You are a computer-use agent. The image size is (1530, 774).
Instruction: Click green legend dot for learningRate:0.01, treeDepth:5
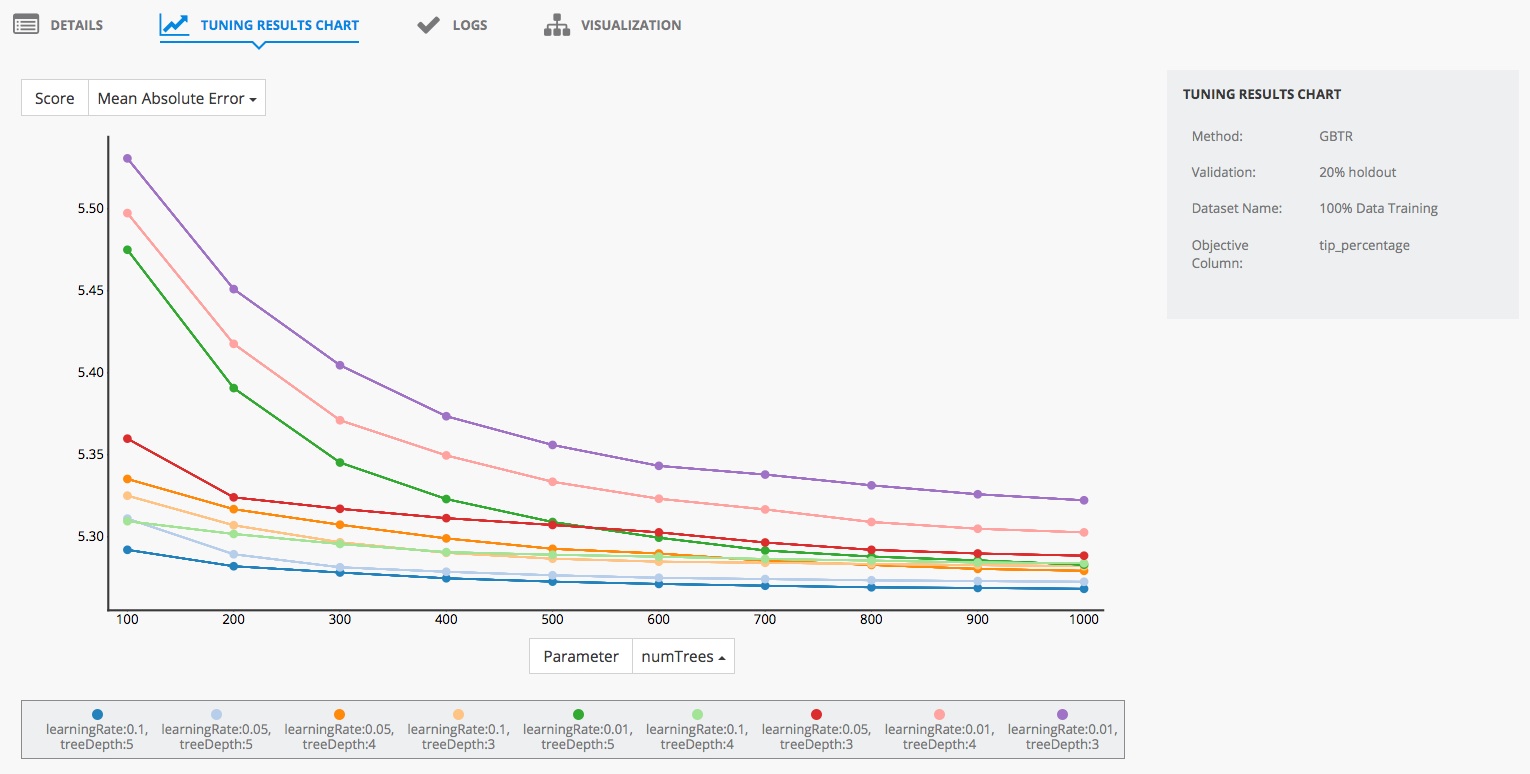click(578, 714)
